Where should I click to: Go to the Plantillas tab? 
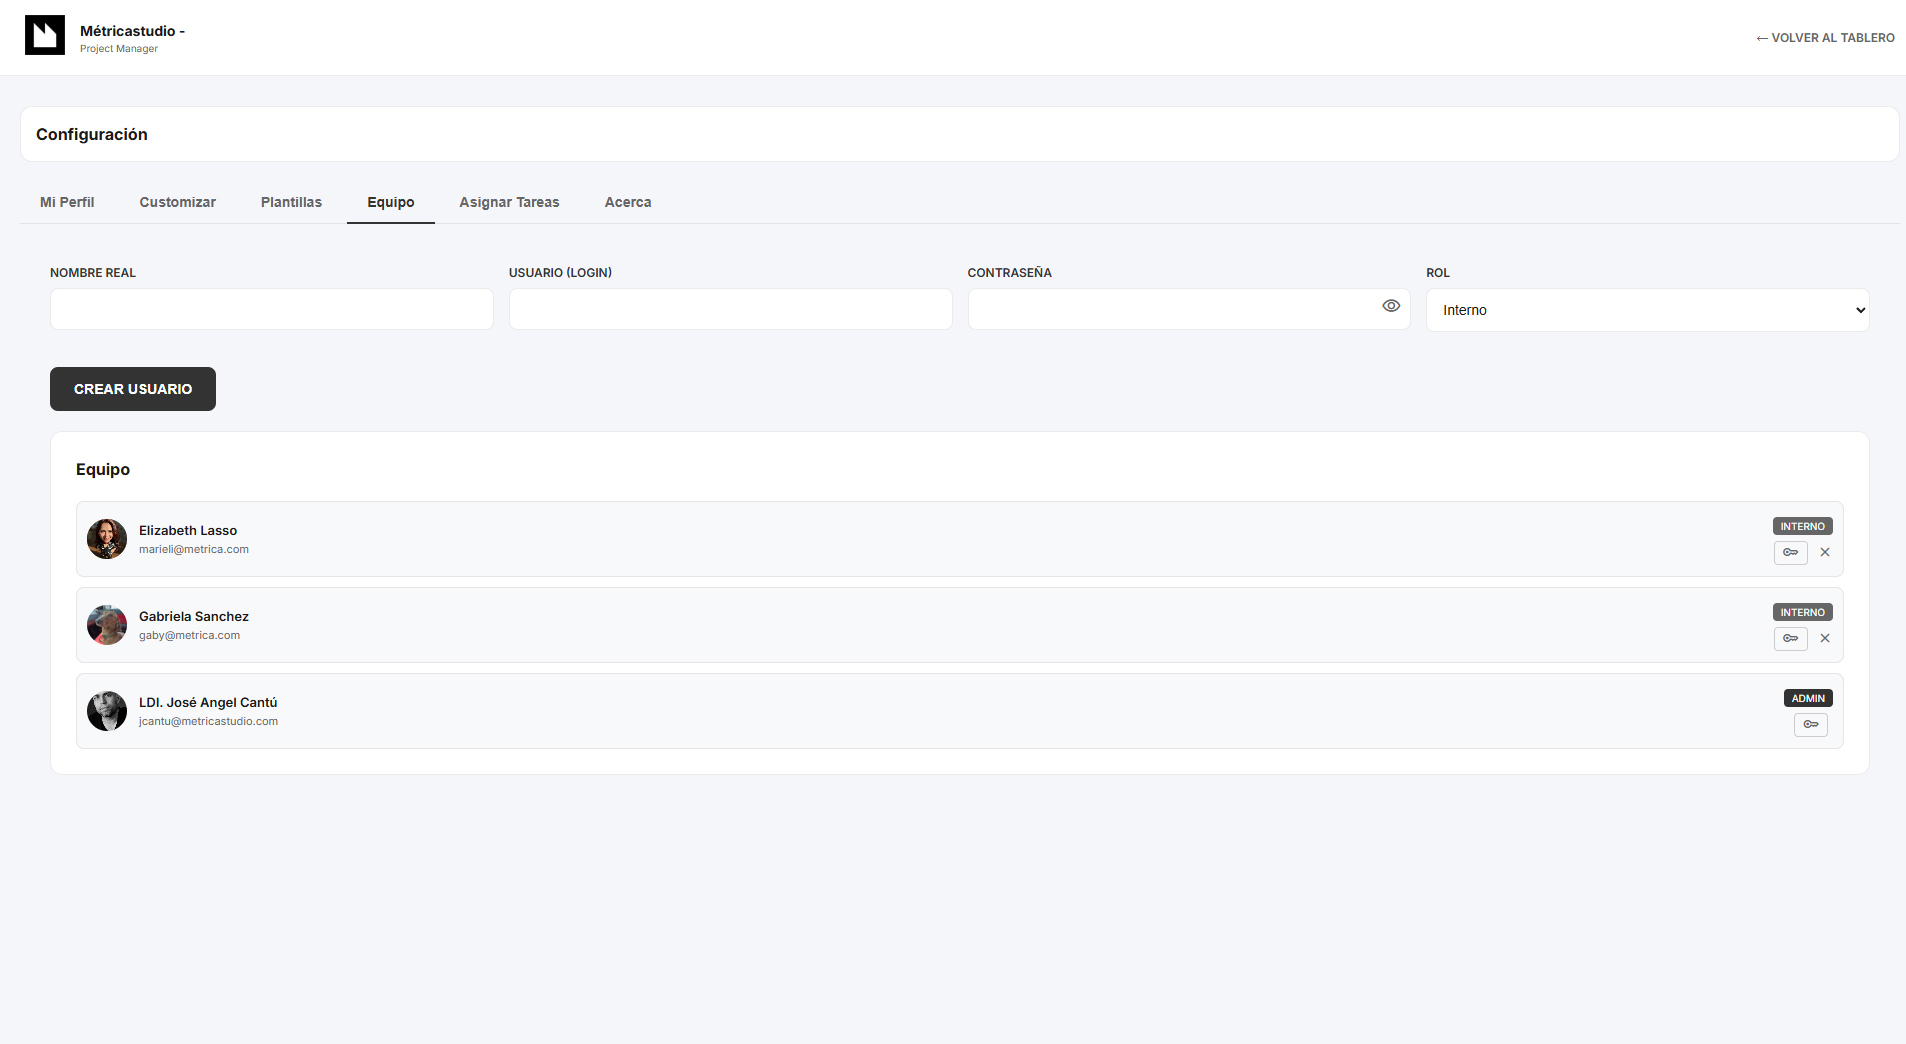(x=291, y=202)
